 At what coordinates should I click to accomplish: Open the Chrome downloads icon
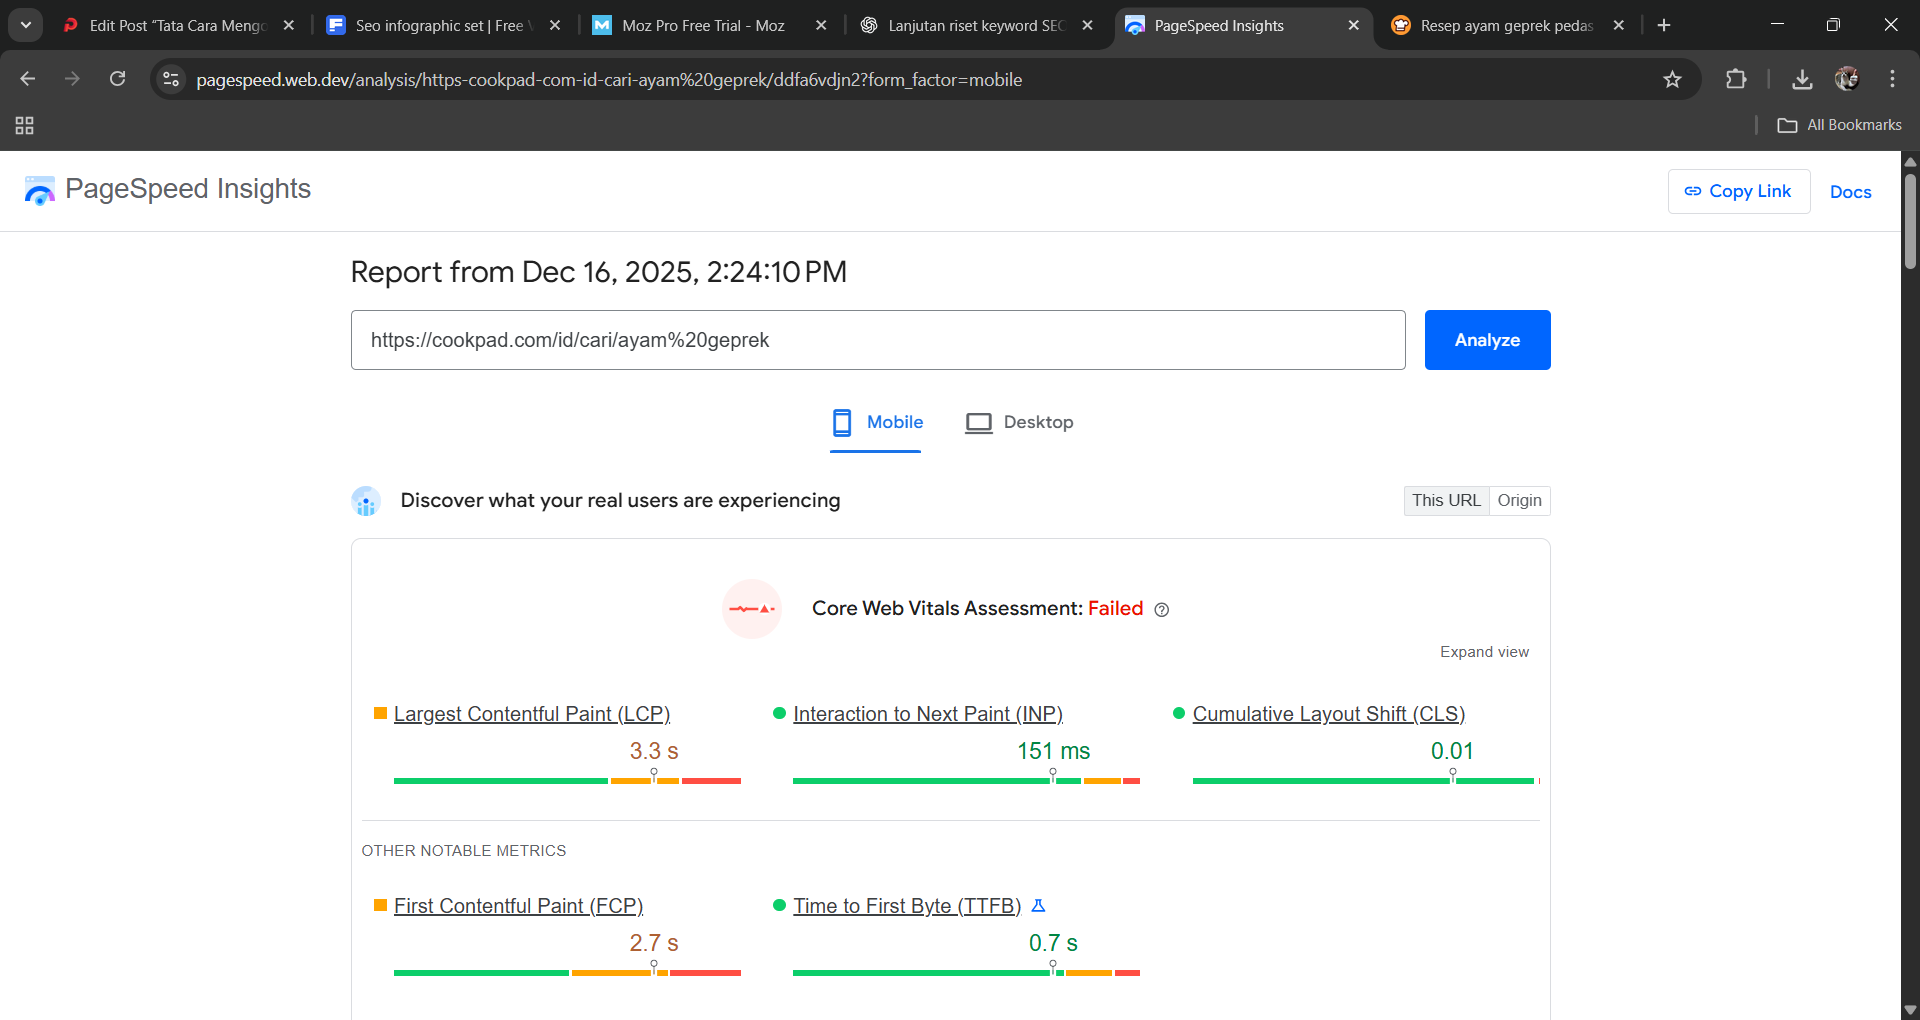coord(1802,79)
